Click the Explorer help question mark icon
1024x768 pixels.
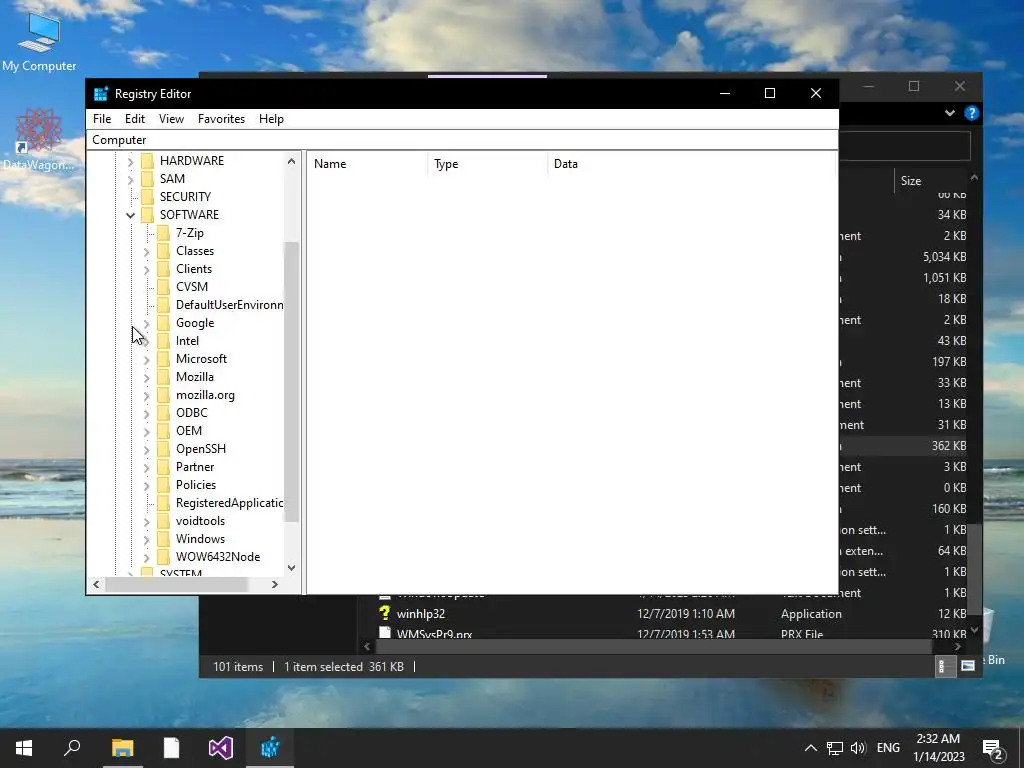[972, 113]
